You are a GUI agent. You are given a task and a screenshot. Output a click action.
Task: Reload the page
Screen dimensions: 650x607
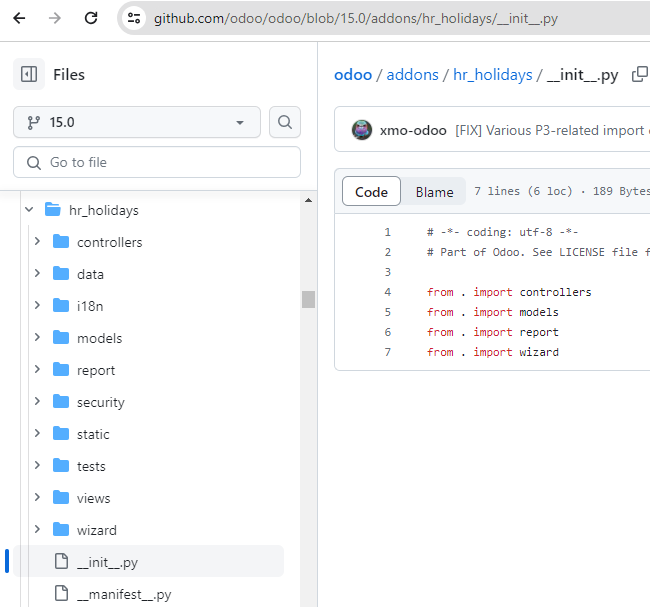(x=91, y=18)
